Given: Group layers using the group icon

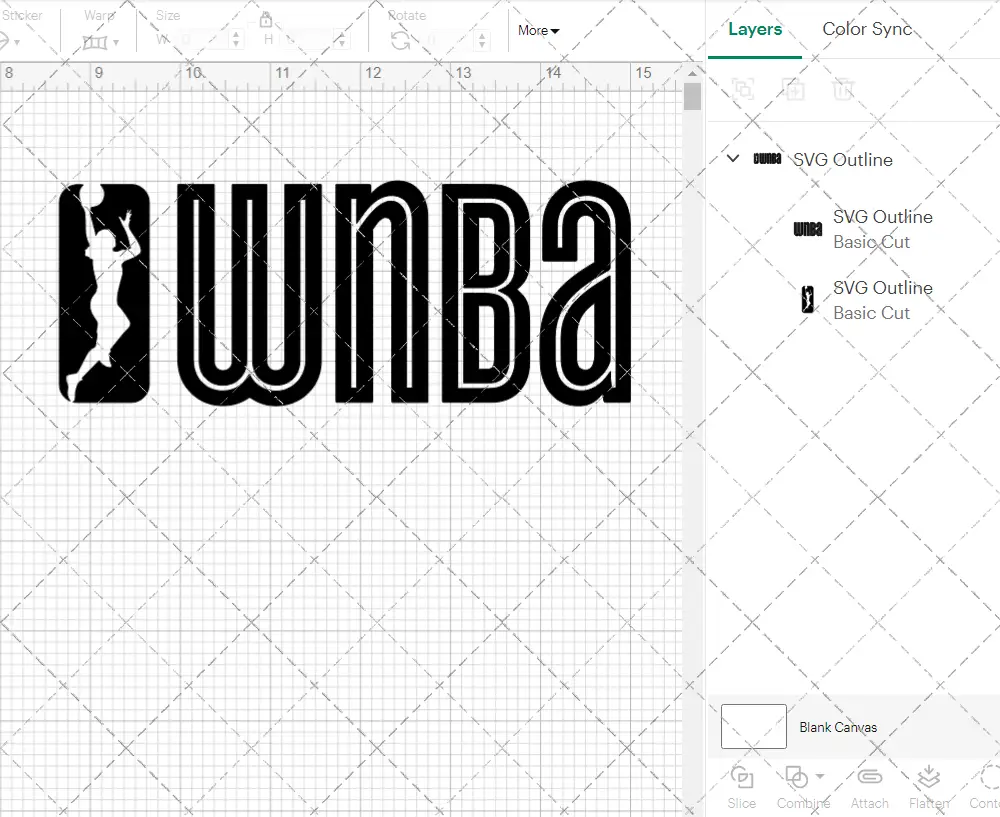Looking at the screenshot, I should coord(742,89).
